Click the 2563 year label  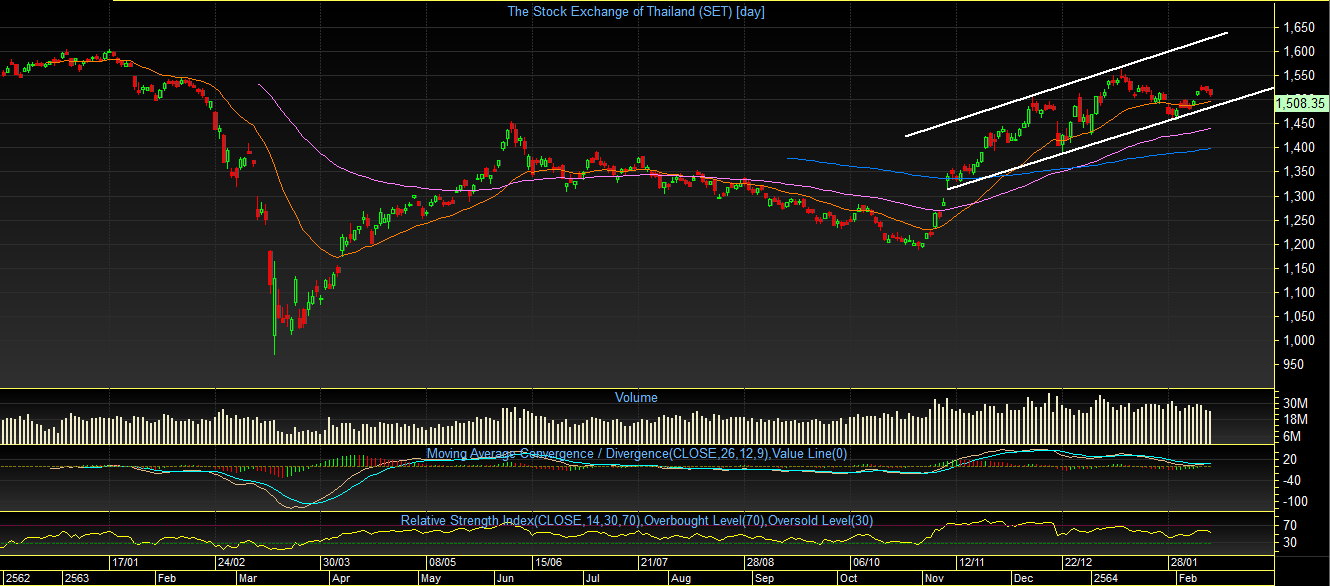[x=78, y=578]
